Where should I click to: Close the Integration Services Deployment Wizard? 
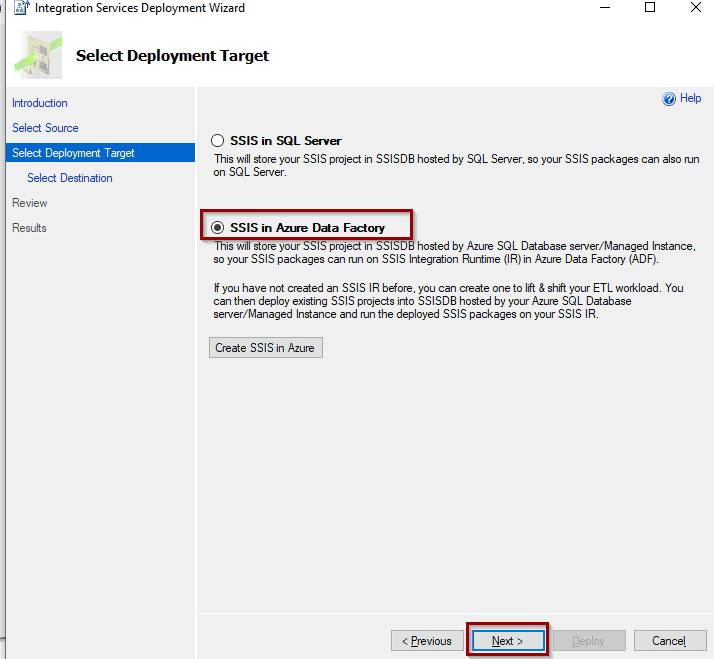[696, 7]
